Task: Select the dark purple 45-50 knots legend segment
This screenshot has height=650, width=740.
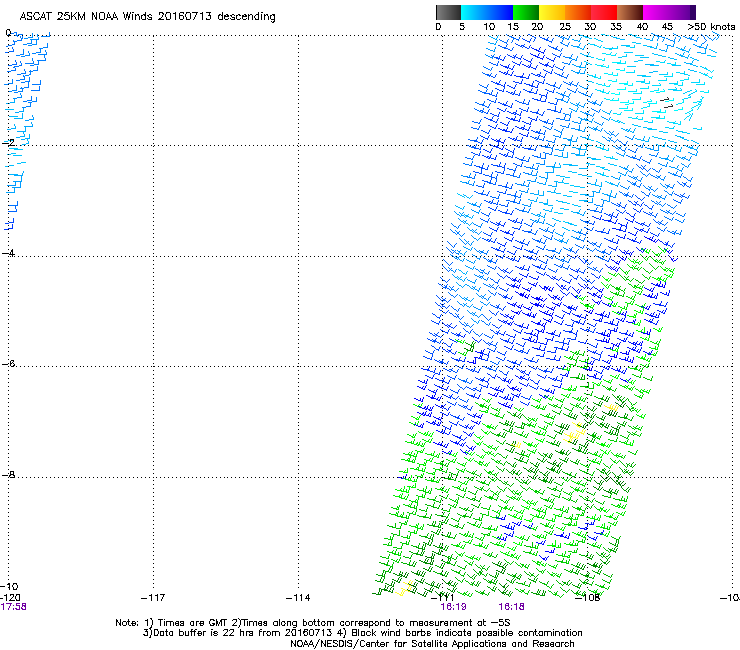Action: [682, 12]
